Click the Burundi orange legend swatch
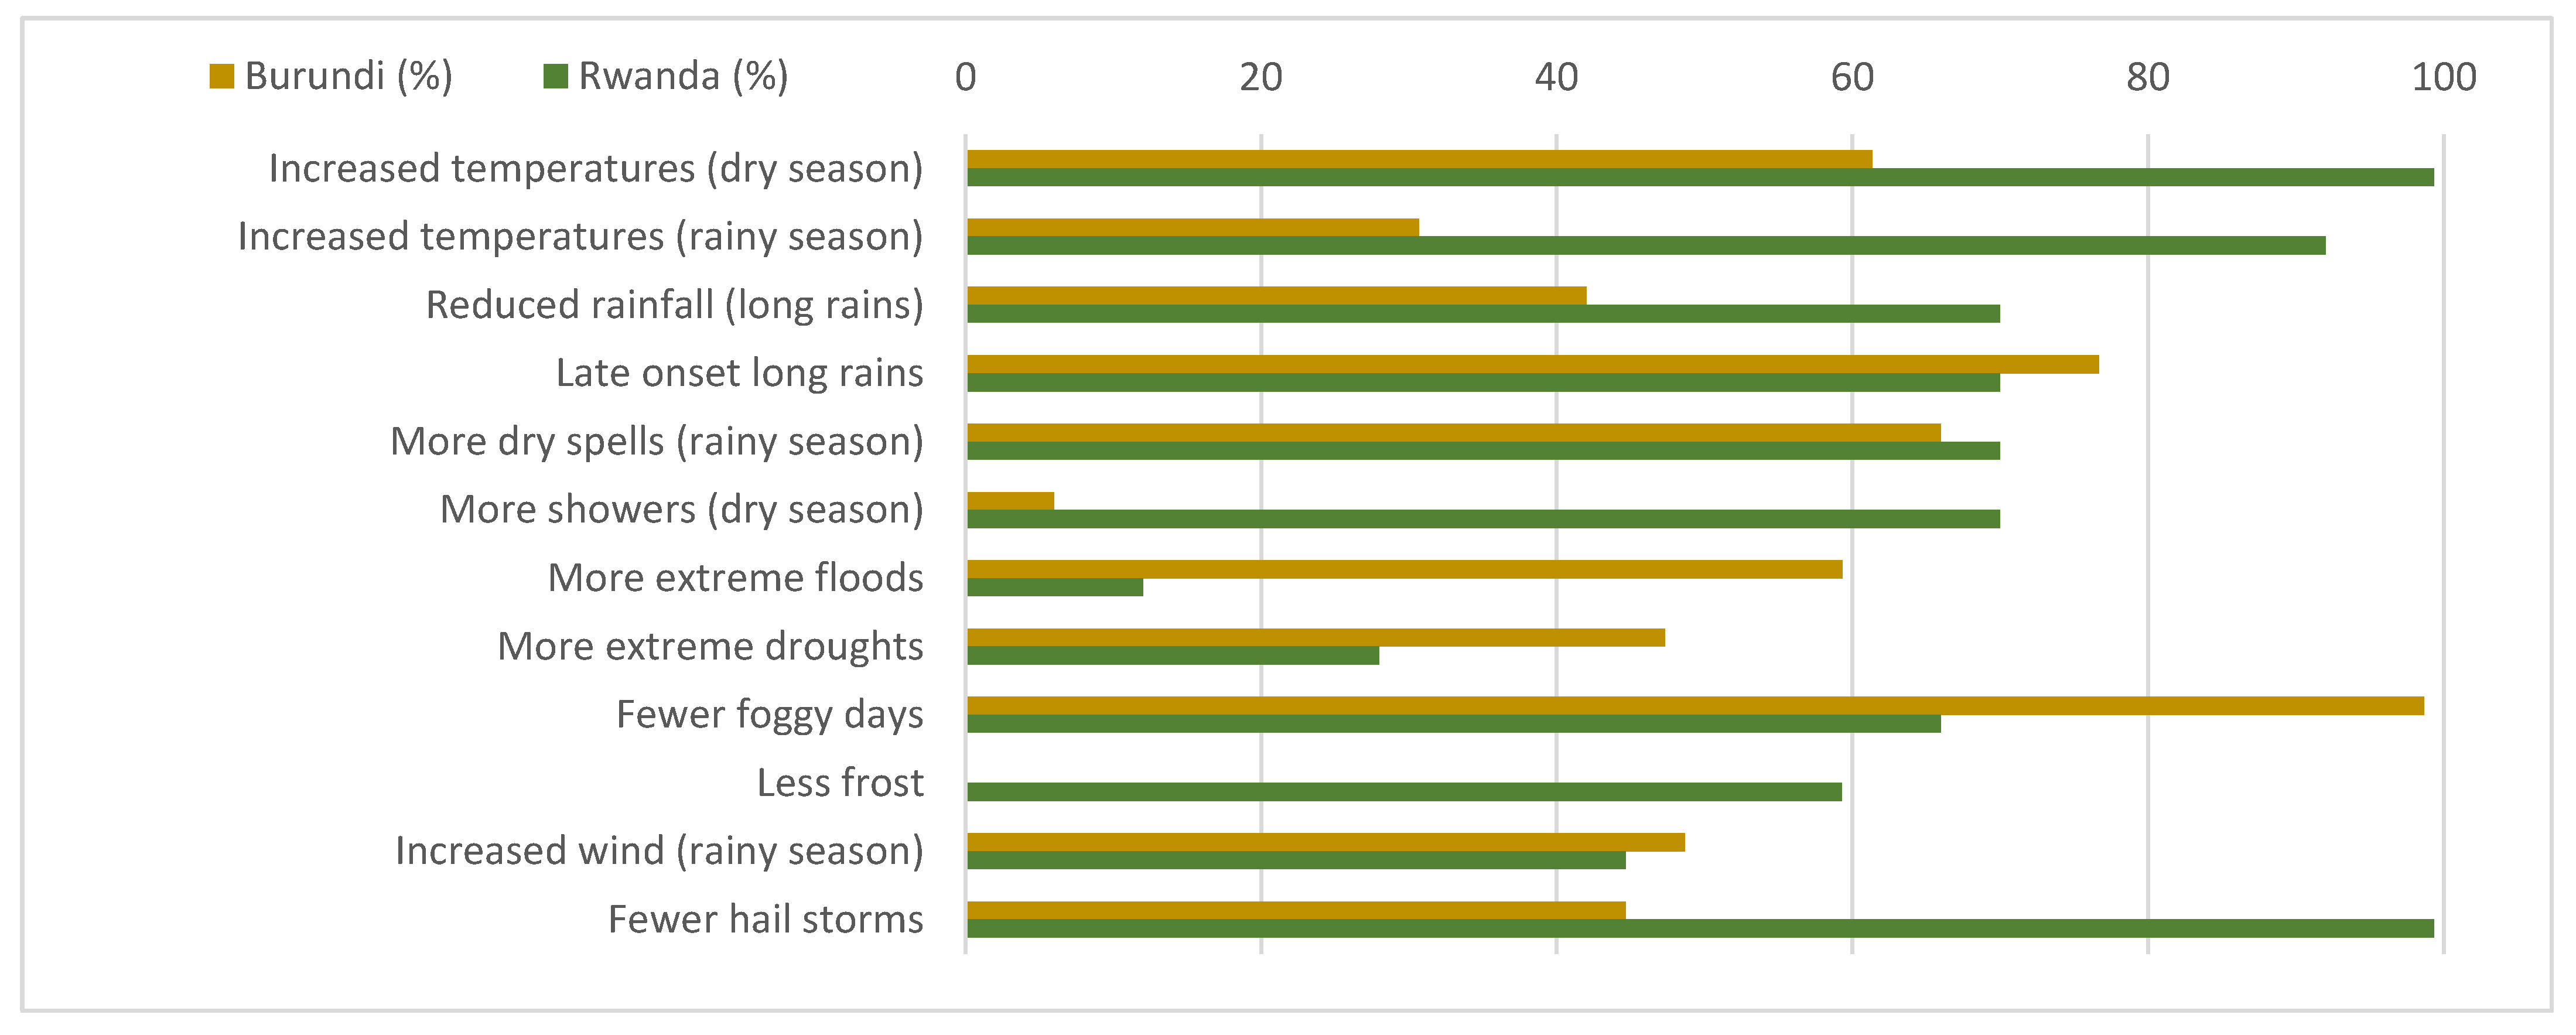 [221, 76]
